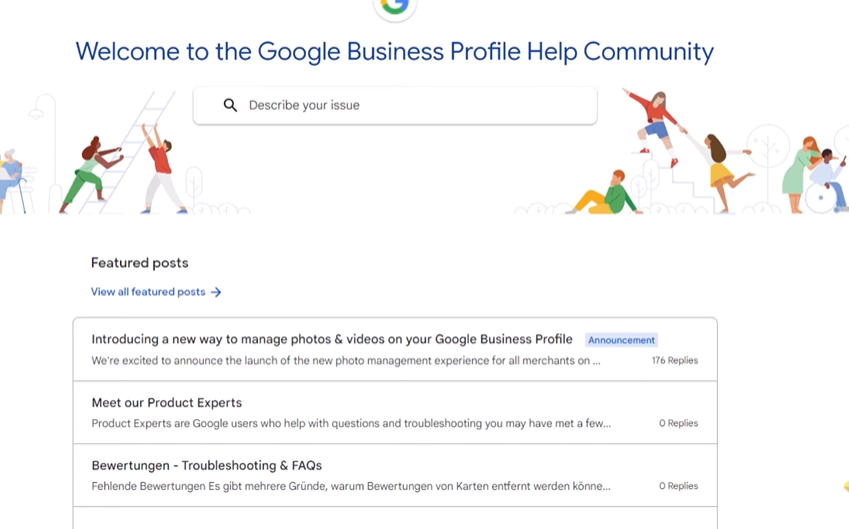Click 0 Replies on the Bewertungen post

pyautogui.click(x=678, y=486)
